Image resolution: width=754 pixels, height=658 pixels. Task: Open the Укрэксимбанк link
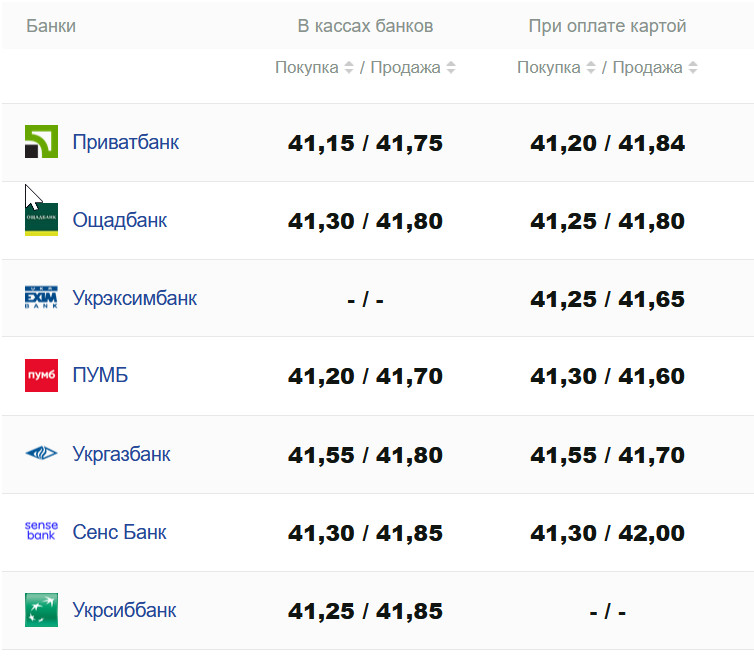coord(134,298)
